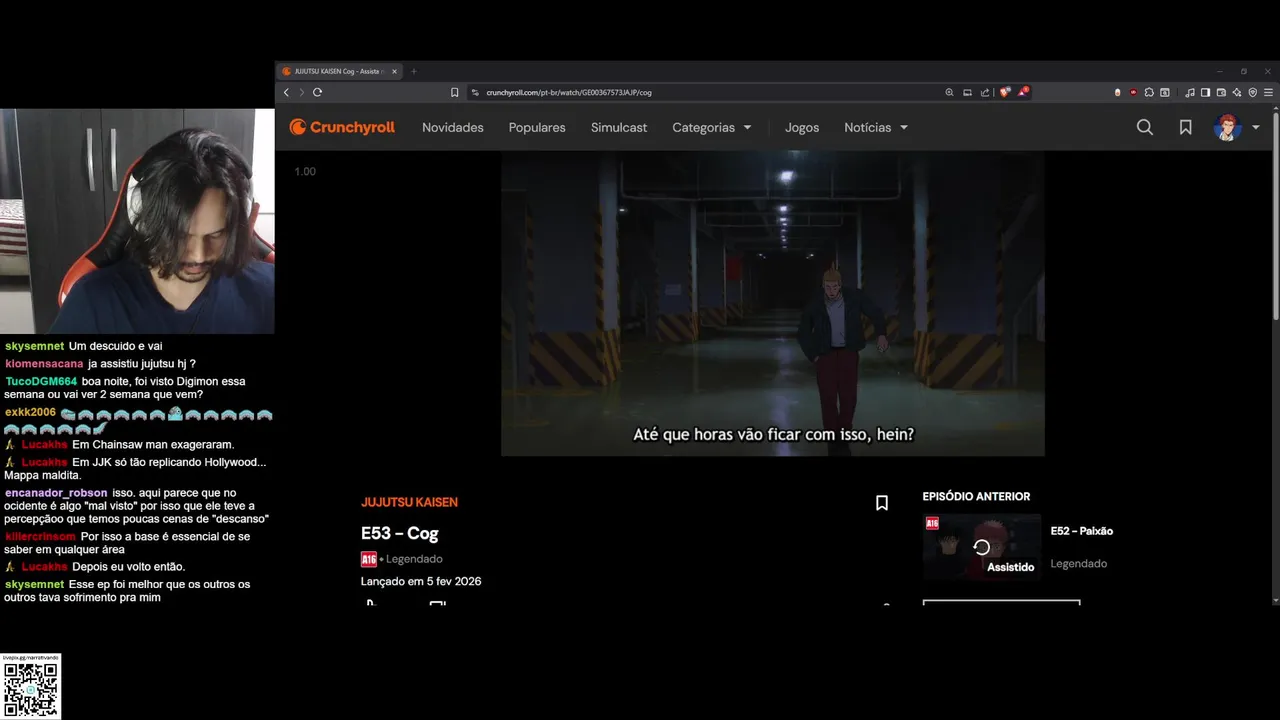Viewport: 1280px width, 720px height.
Task: Click the QR code in stream overlay
Action: (x=31, y=689)
